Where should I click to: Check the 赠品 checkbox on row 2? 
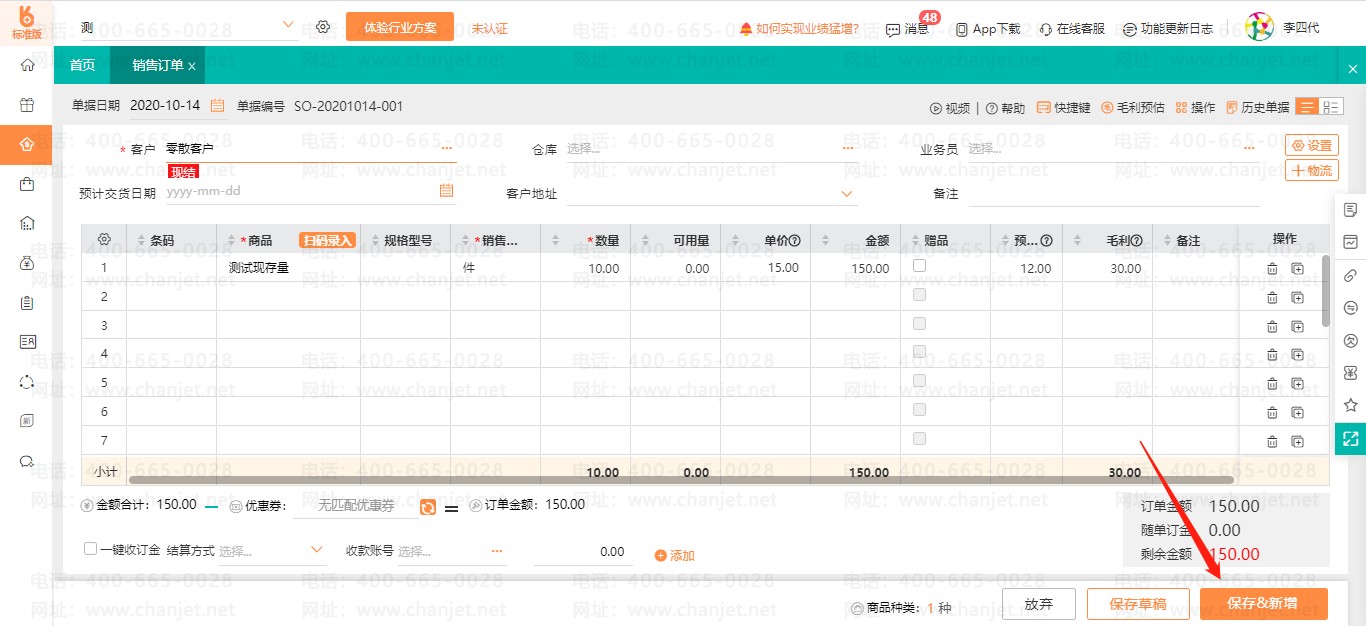918,296
